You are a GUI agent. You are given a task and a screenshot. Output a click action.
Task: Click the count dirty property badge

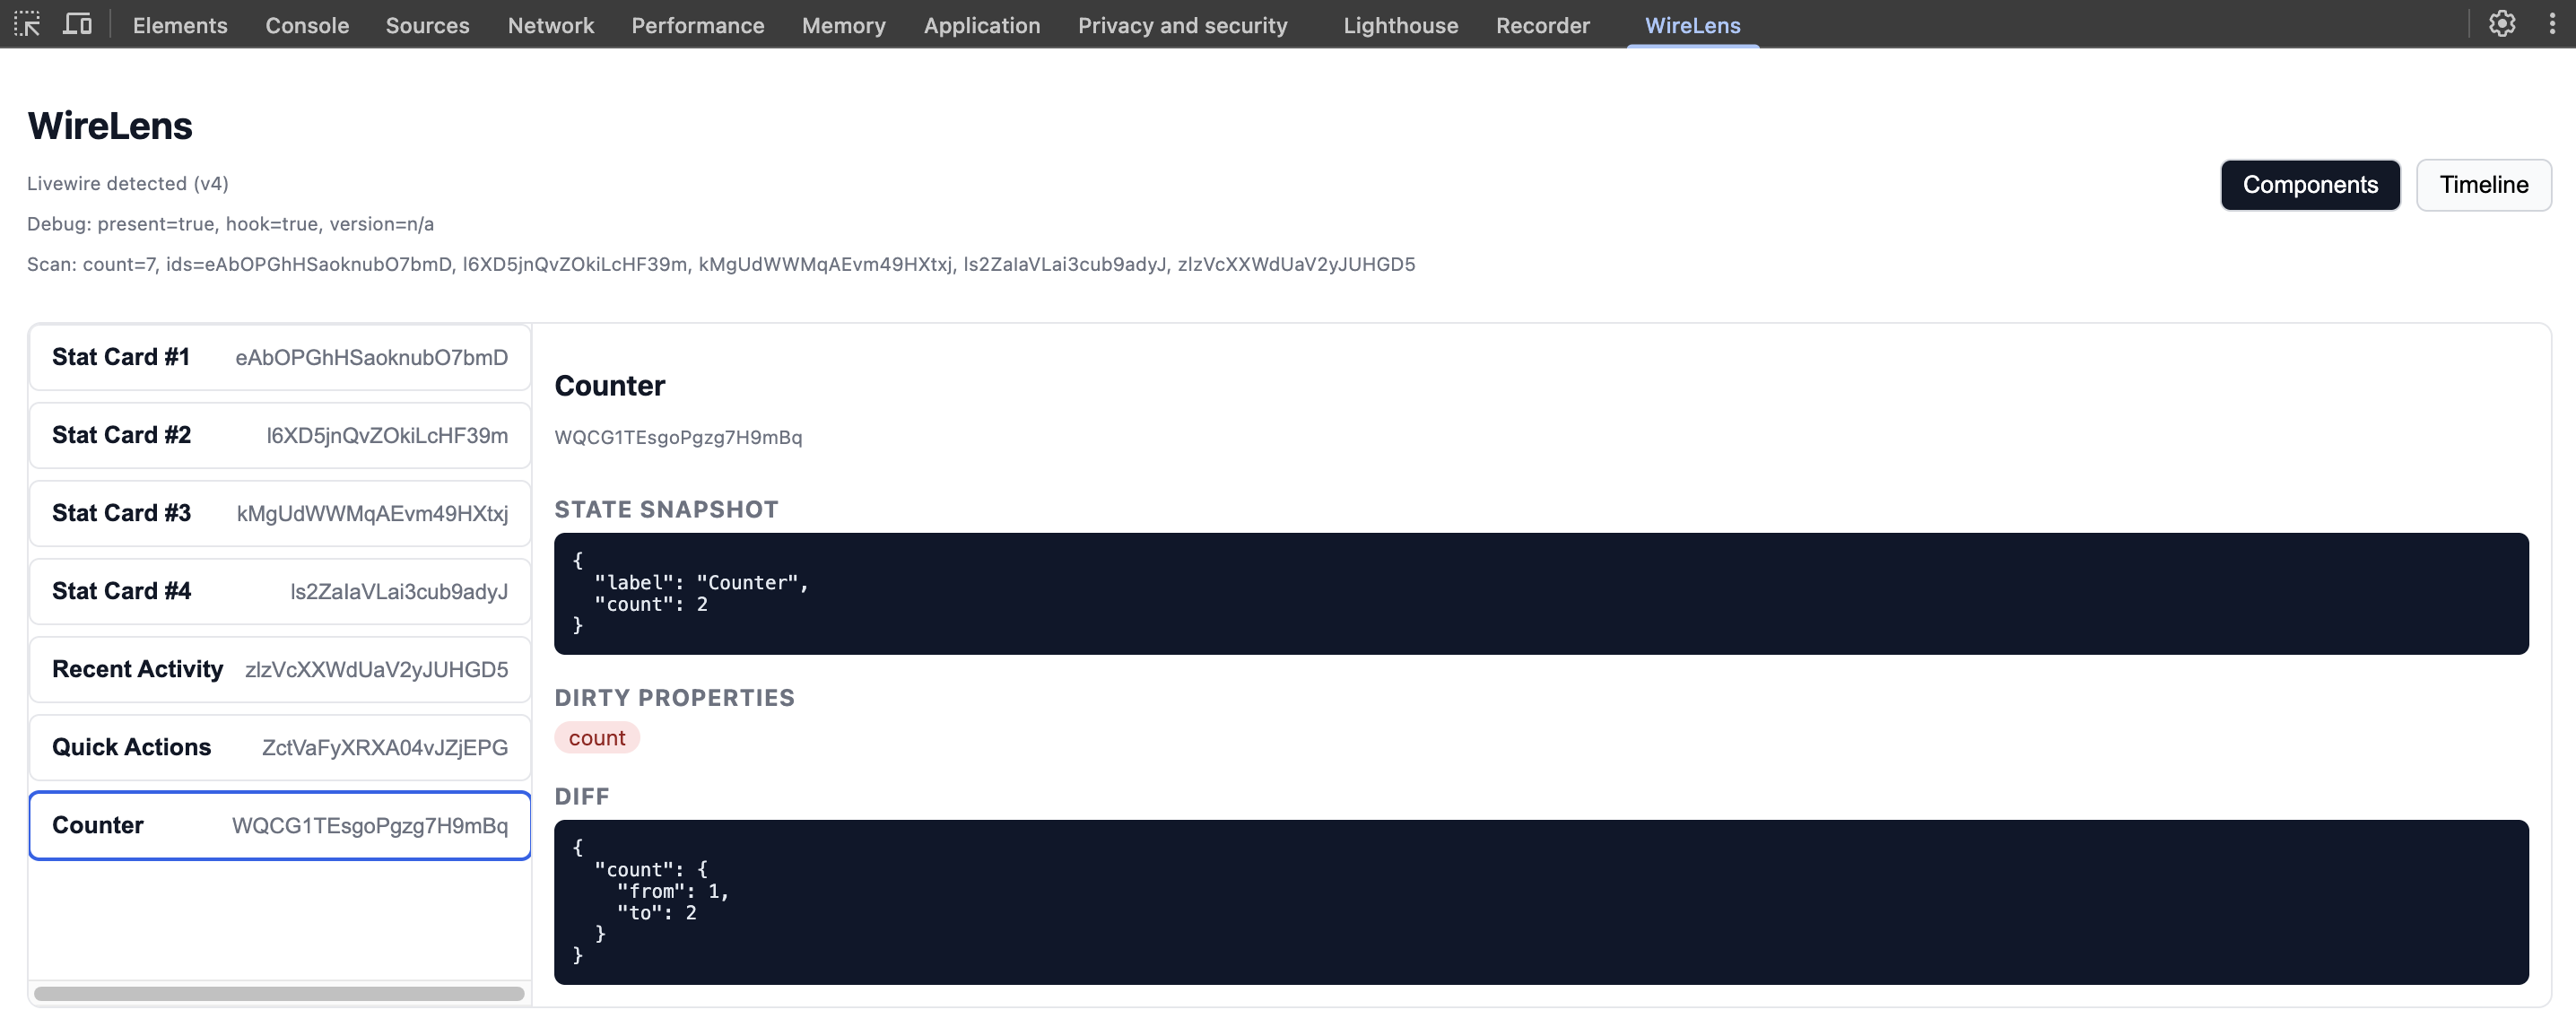[x=597, y=738]
